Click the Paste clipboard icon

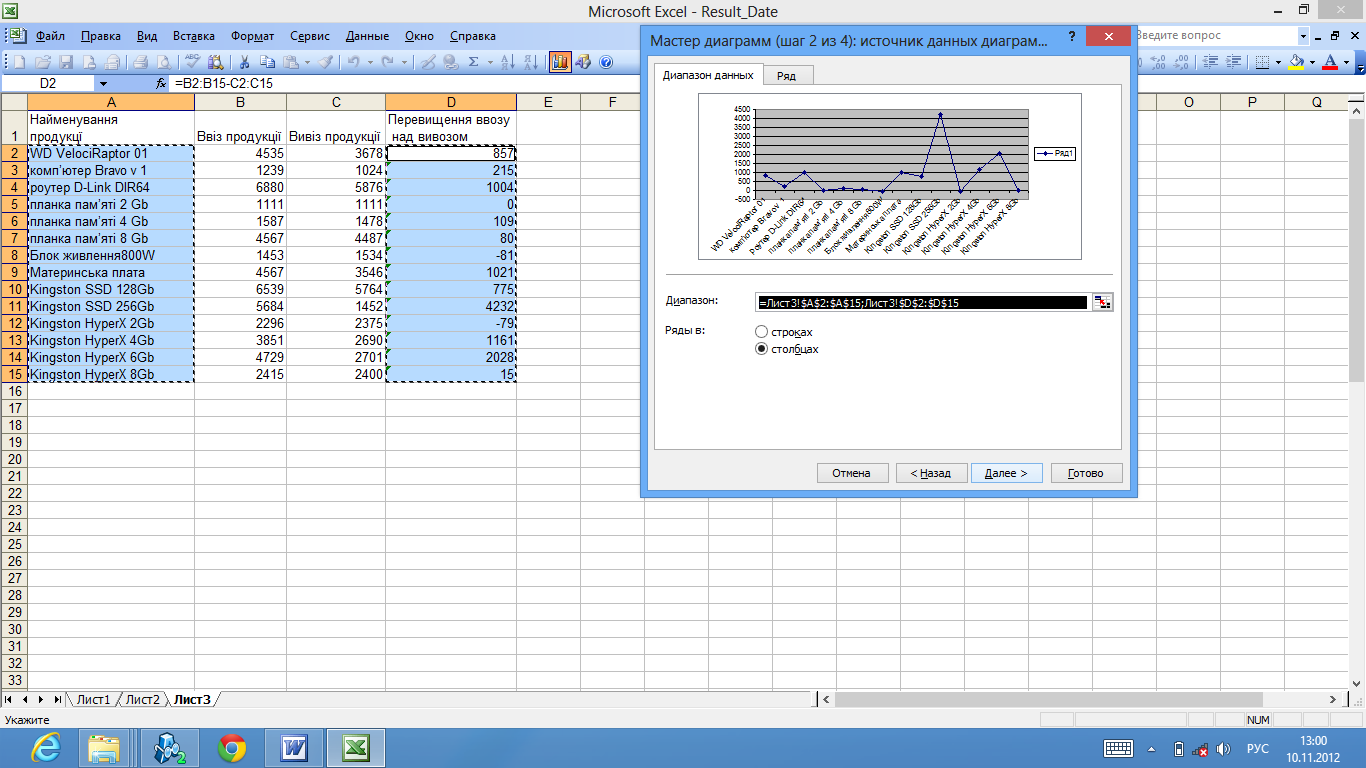(x=290, y=62)
